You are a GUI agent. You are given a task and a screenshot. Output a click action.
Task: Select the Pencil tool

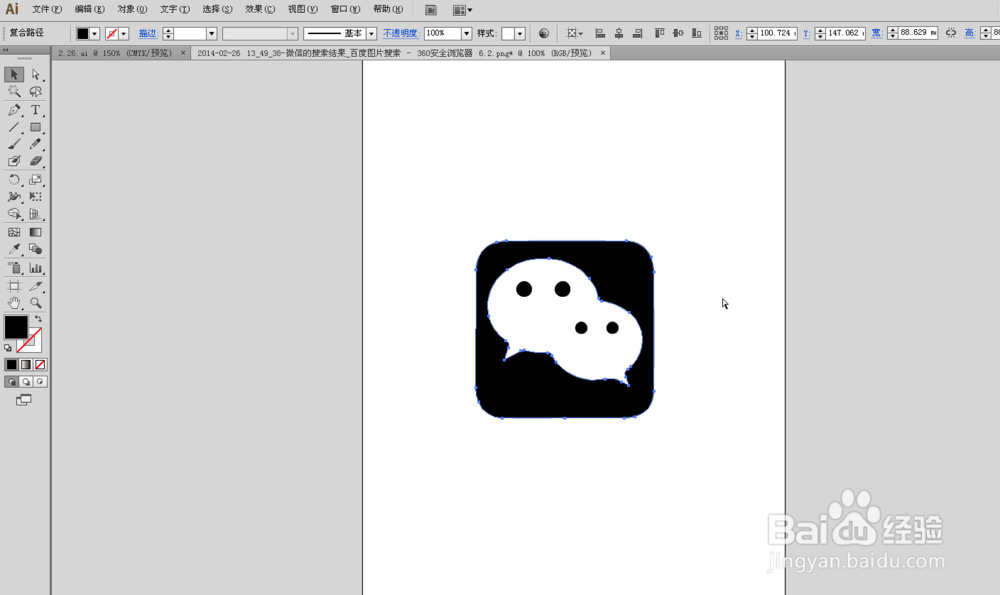coord(36,144)
